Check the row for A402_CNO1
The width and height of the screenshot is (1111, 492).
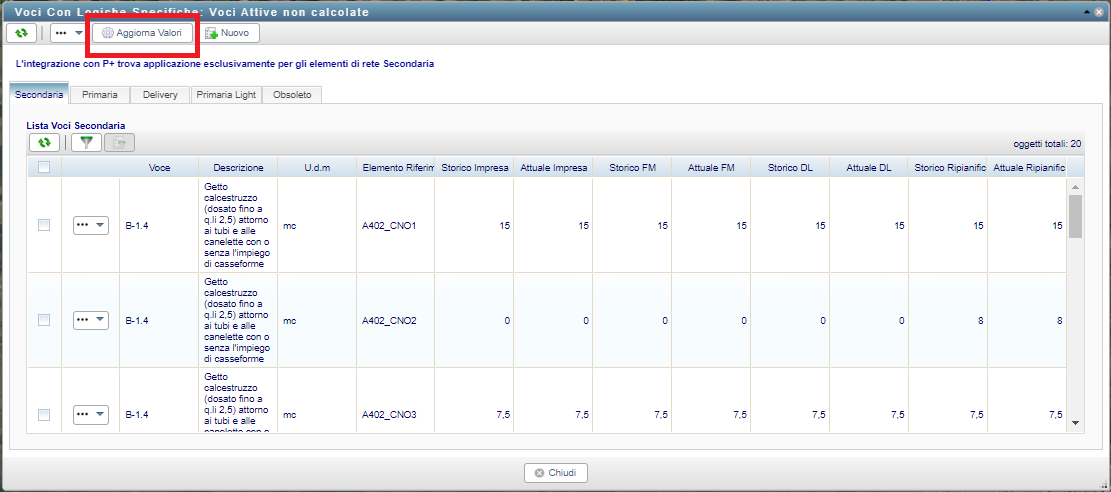44,226
